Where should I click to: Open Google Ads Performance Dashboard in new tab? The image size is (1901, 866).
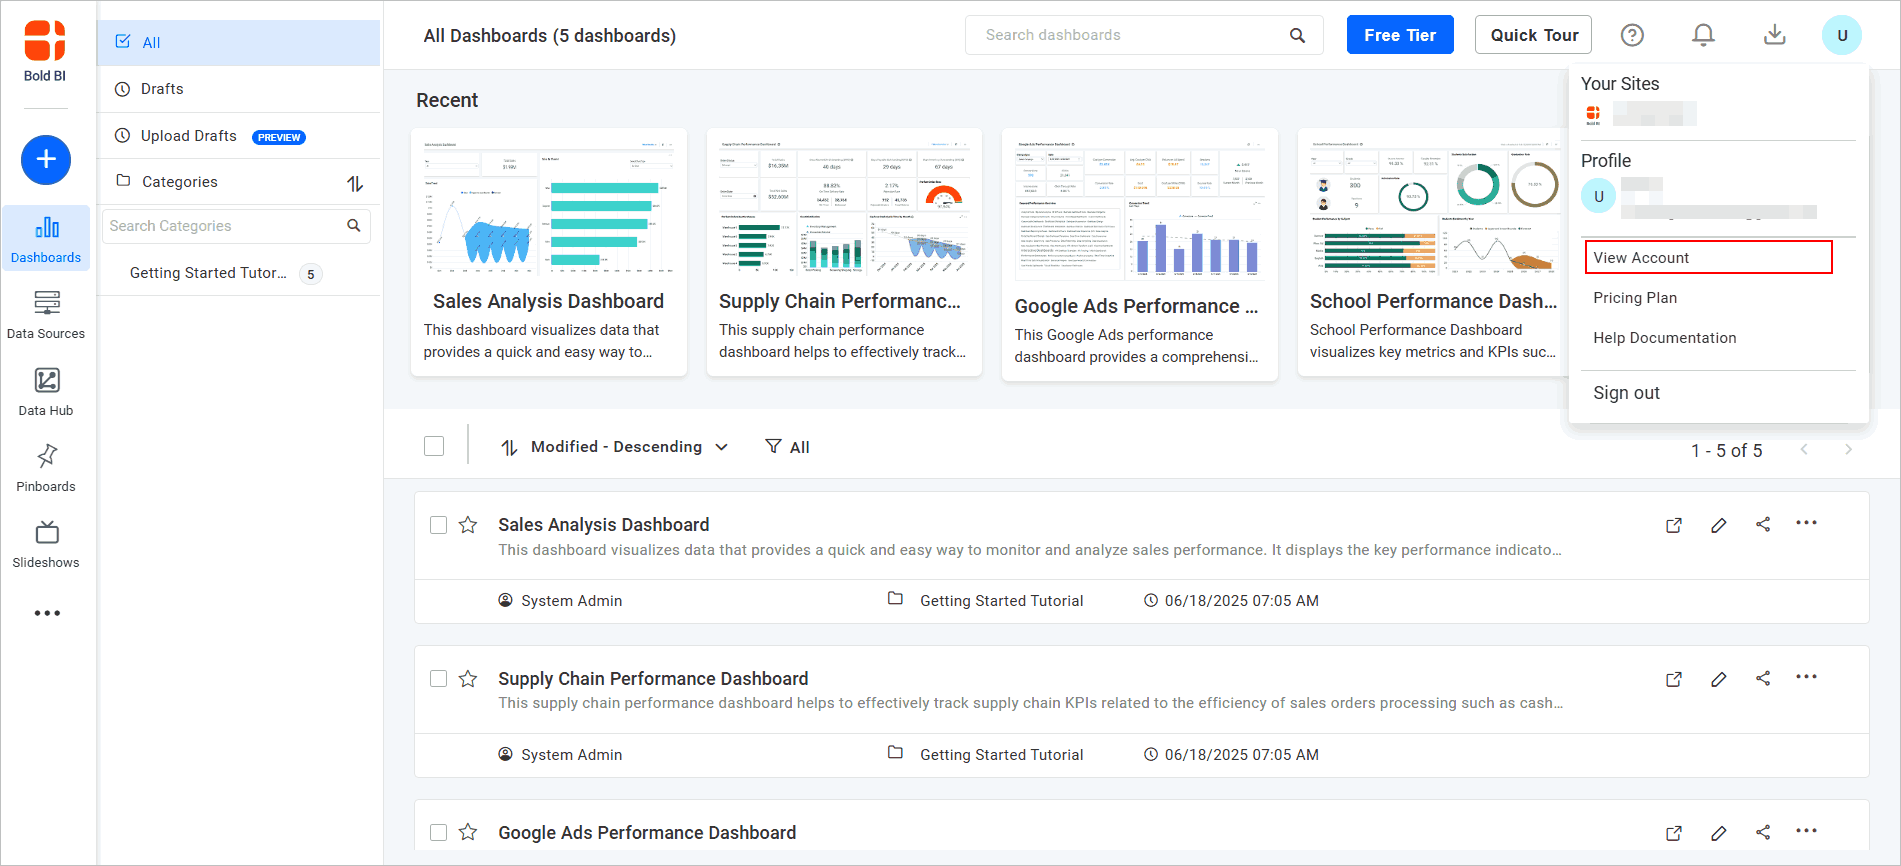[x=1674, y=833]
